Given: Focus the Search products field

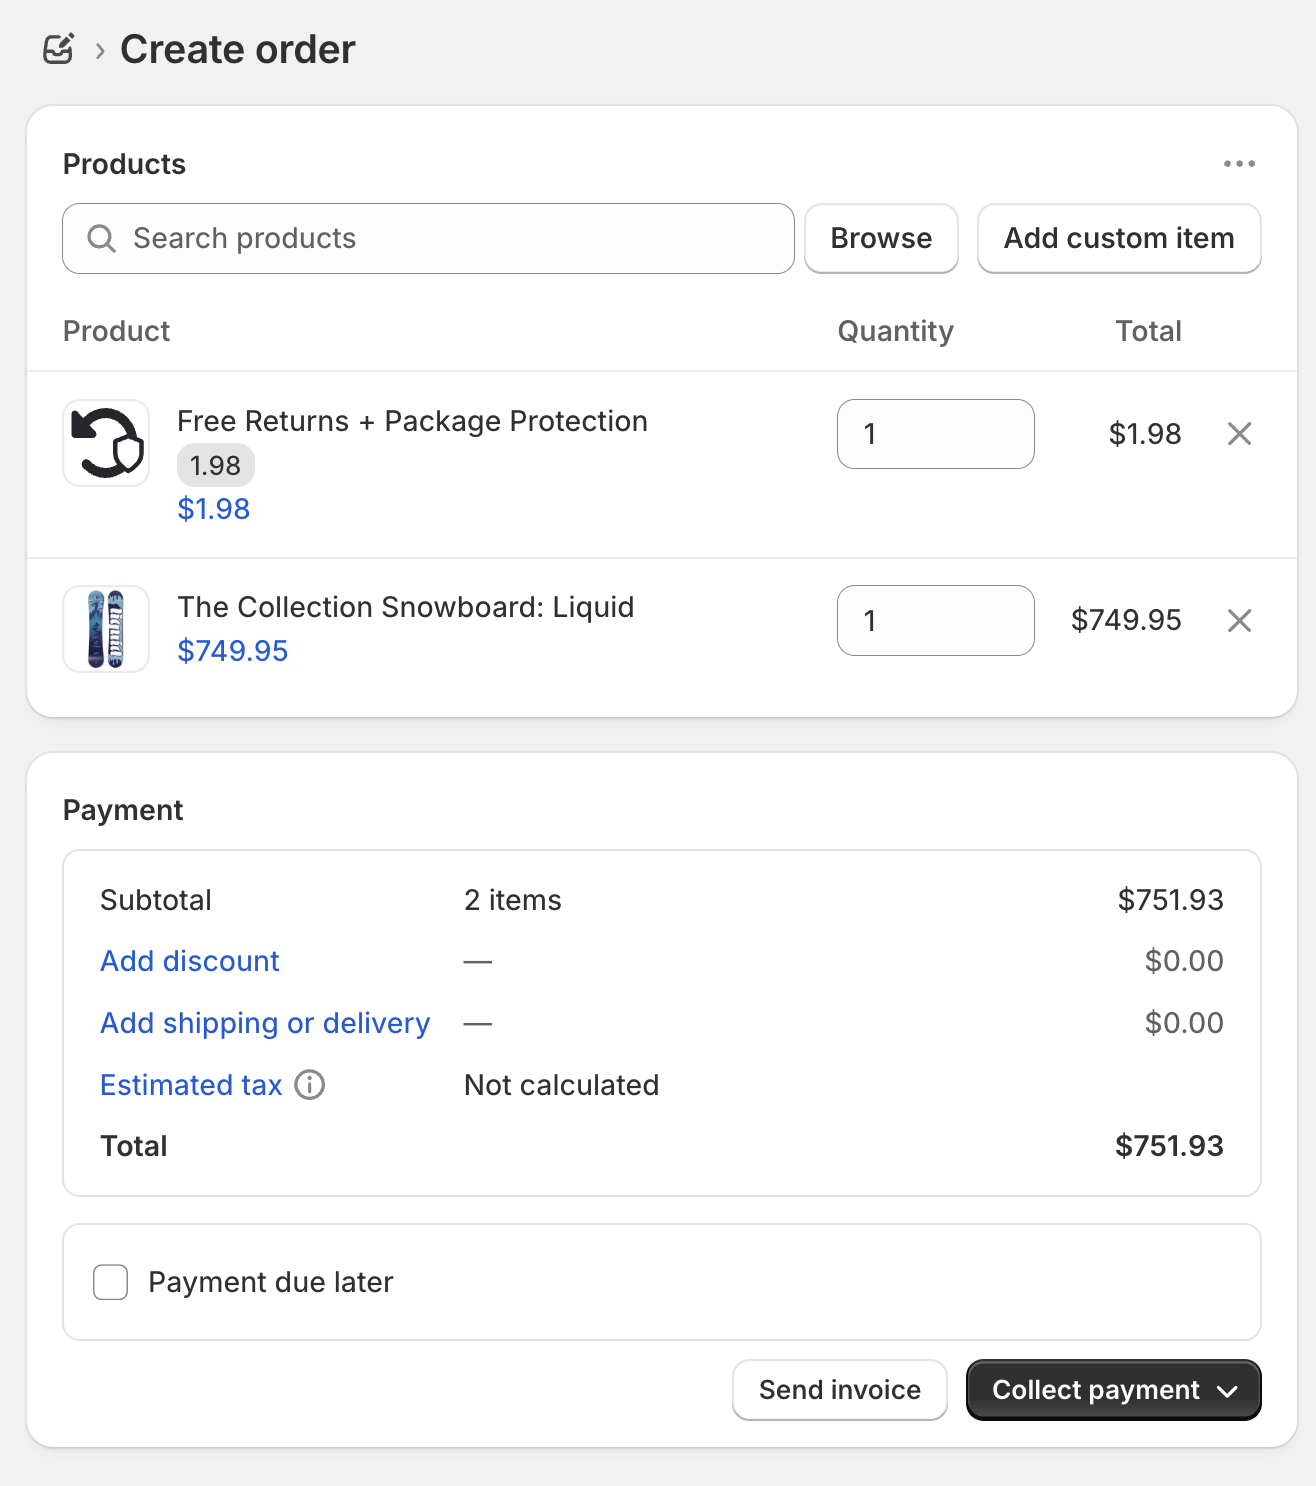Looking at the screenshot, I should 428,238.
